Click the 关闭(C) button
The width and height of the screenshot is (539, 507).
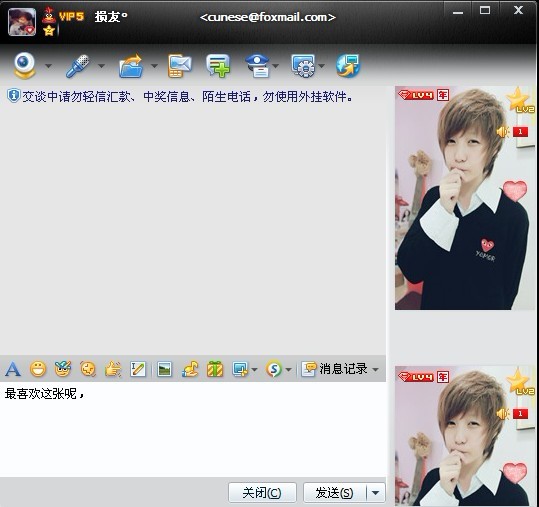[262, 493]
